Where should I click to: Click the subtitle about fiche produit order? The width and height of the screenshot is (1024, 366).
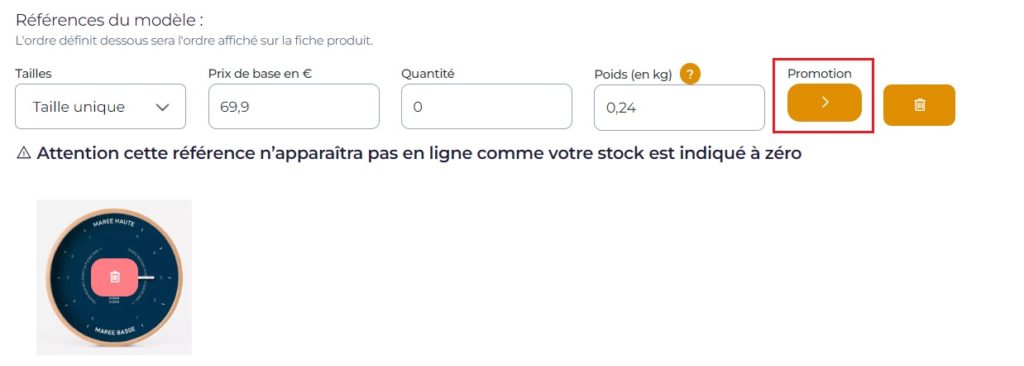[194, 41]
